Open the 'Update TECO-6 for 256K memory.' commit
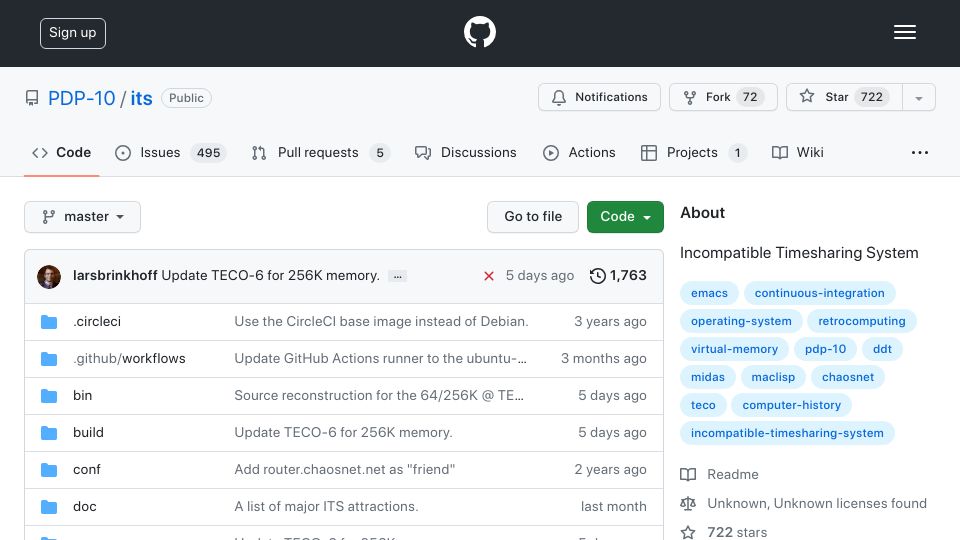 (271, 276)
